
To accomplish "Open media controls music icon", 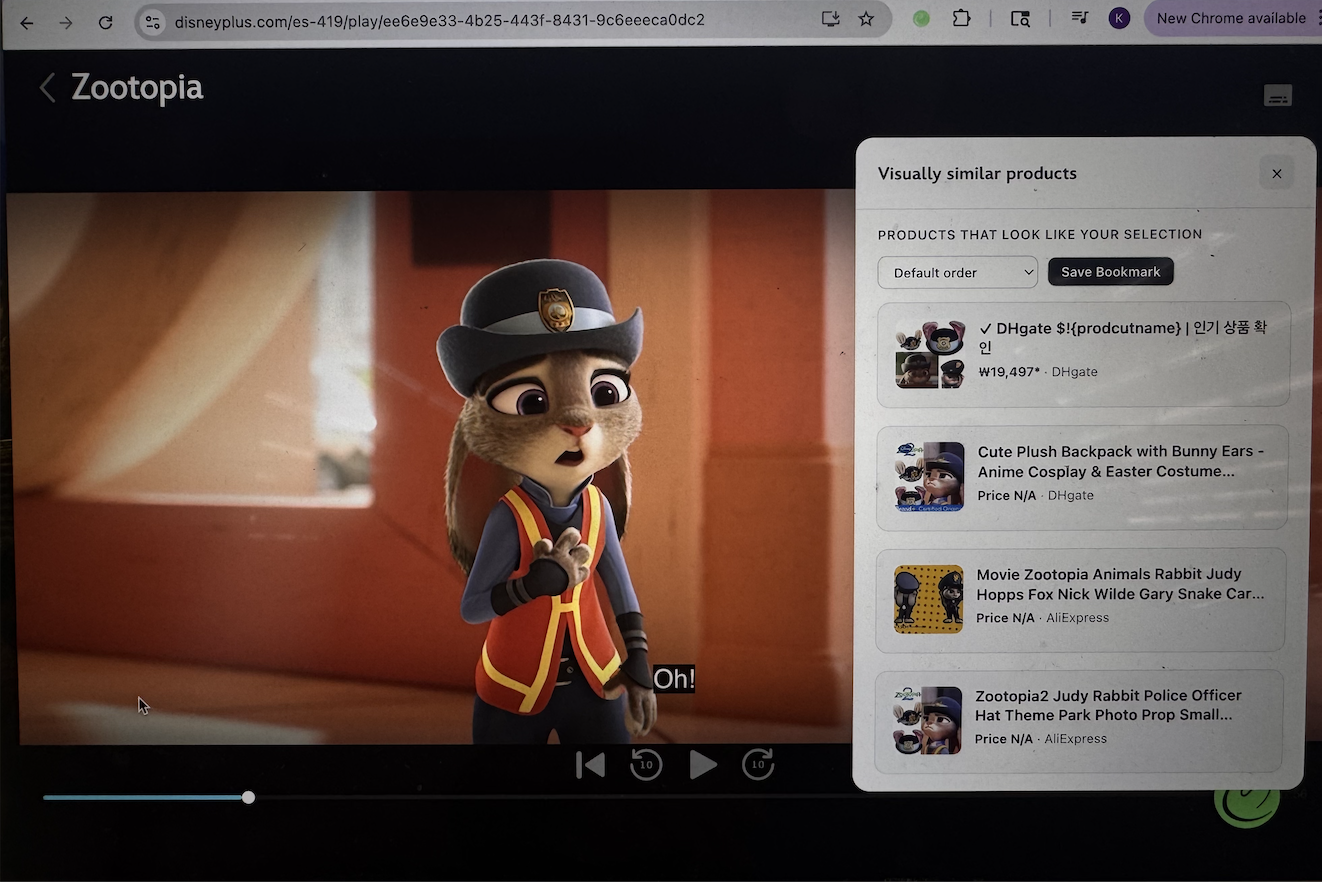I will pos(1079,18).
